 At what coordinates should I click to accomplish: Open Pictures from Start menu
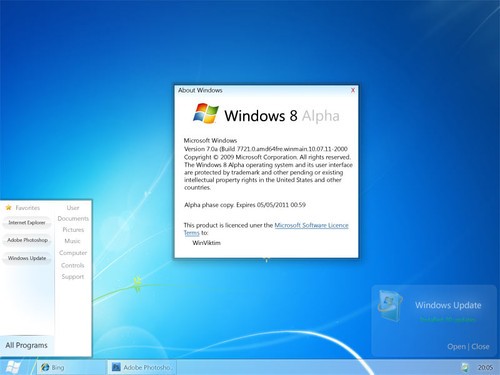tap(73, 230)
